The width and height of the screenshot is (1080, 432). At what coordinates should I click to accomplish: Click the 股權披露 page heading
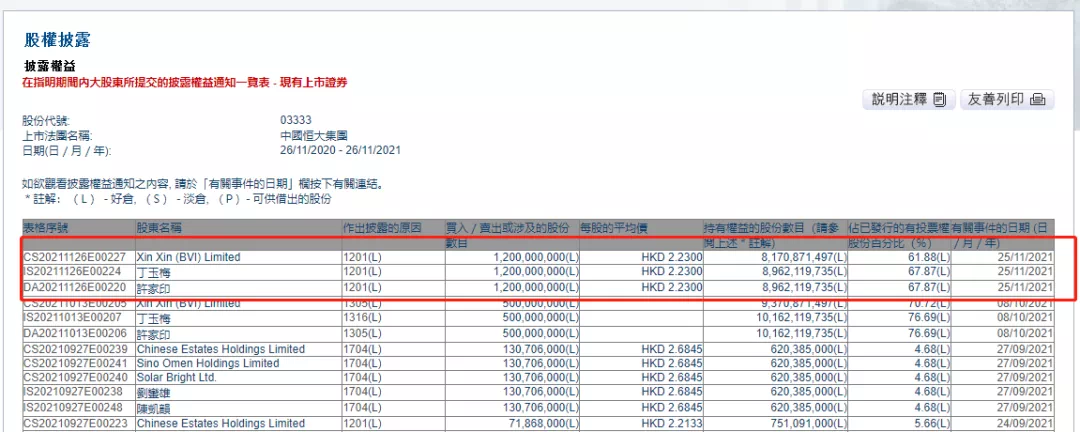tap(57, 40)
